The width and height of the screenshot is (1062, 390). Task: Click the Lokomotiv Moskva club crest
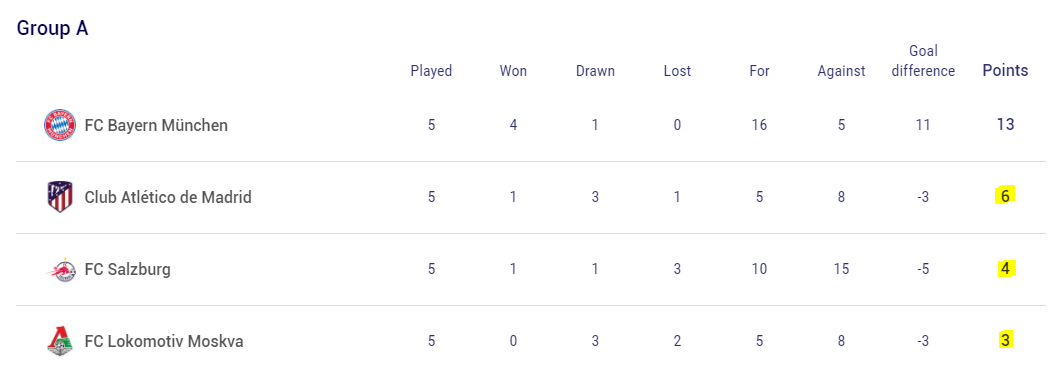pyautogui.click(x=60, y=341)
